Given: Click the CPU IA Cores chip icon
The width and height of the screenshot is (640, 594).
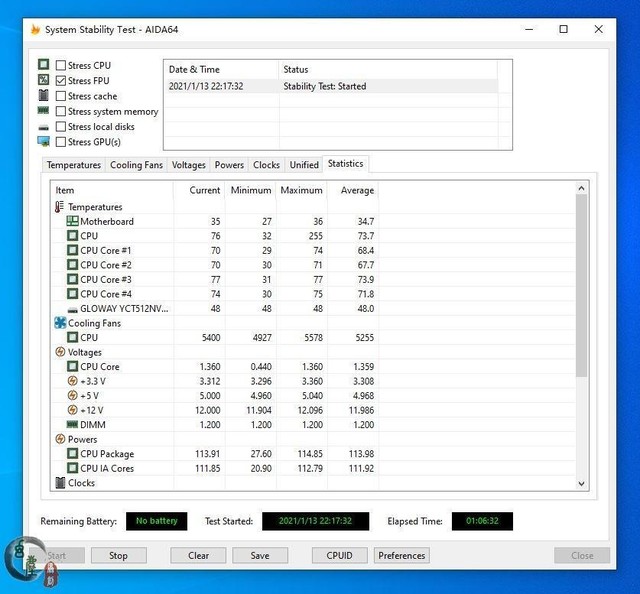Looking at the screenshot, I should coord(72,468).
